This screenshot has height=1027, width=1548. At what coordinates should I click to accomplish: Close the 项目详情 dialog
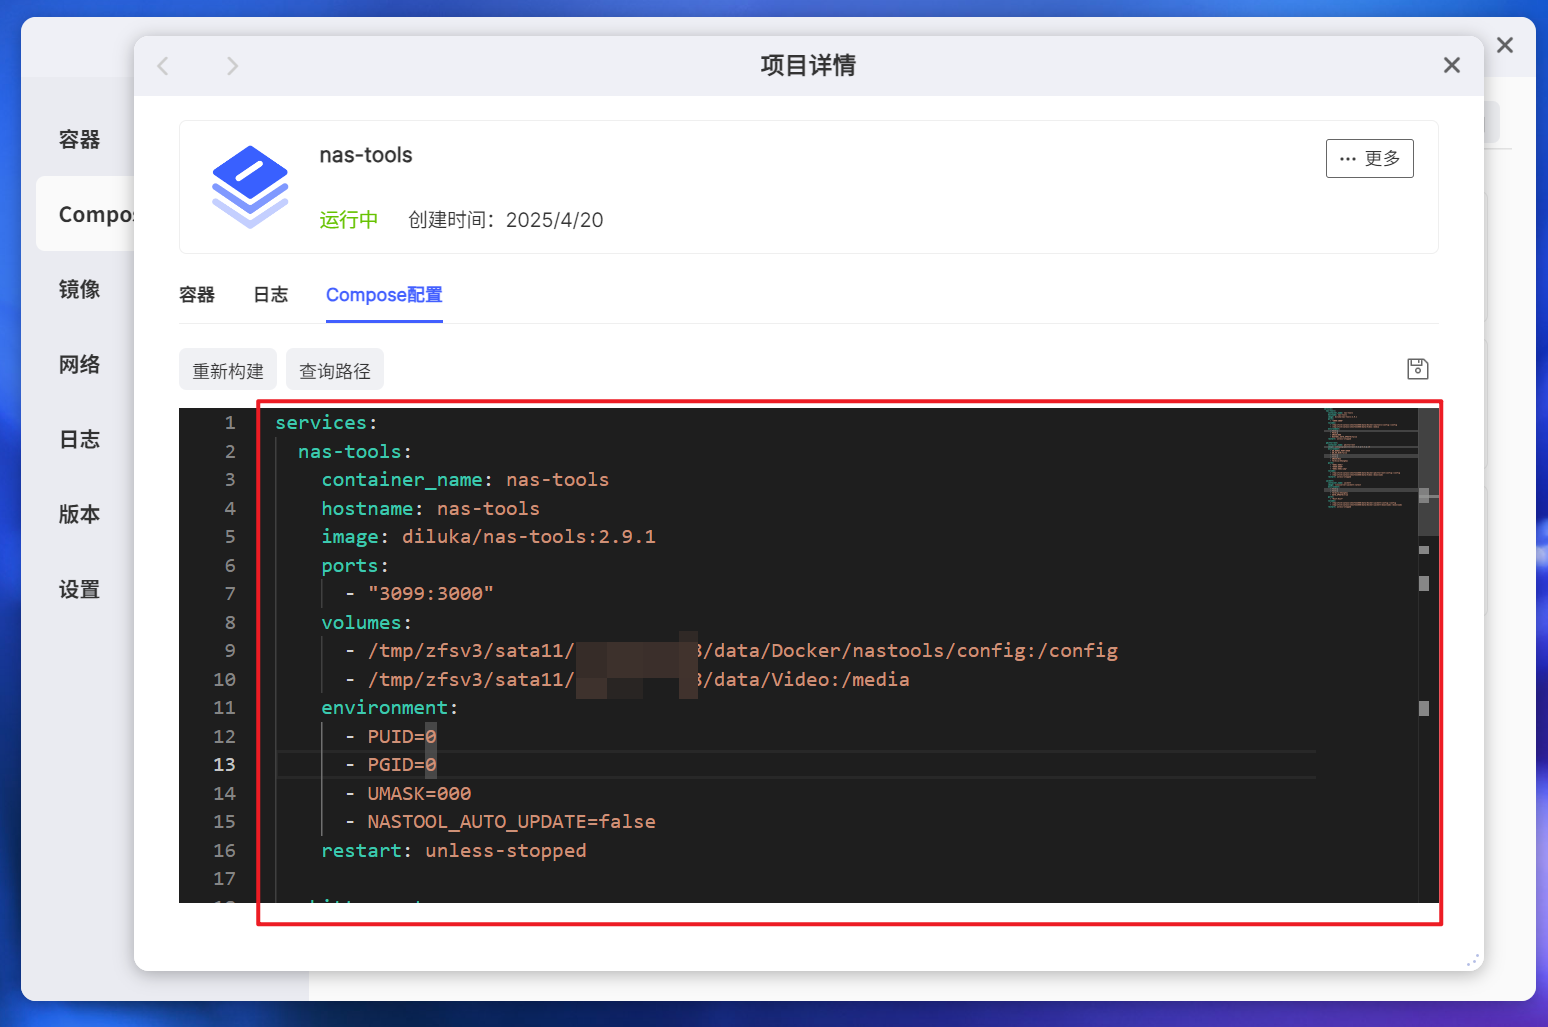click(x=1452, y=65)
